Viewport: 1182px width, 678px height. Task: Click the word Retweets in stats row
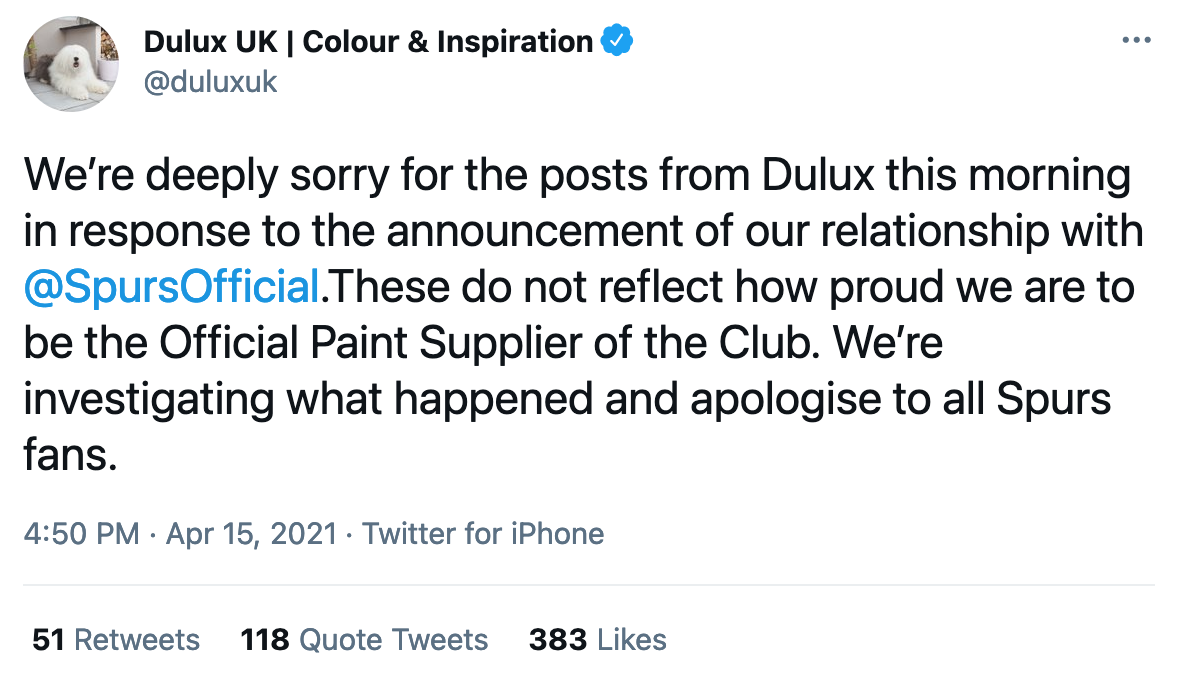(x=137, y=640)
